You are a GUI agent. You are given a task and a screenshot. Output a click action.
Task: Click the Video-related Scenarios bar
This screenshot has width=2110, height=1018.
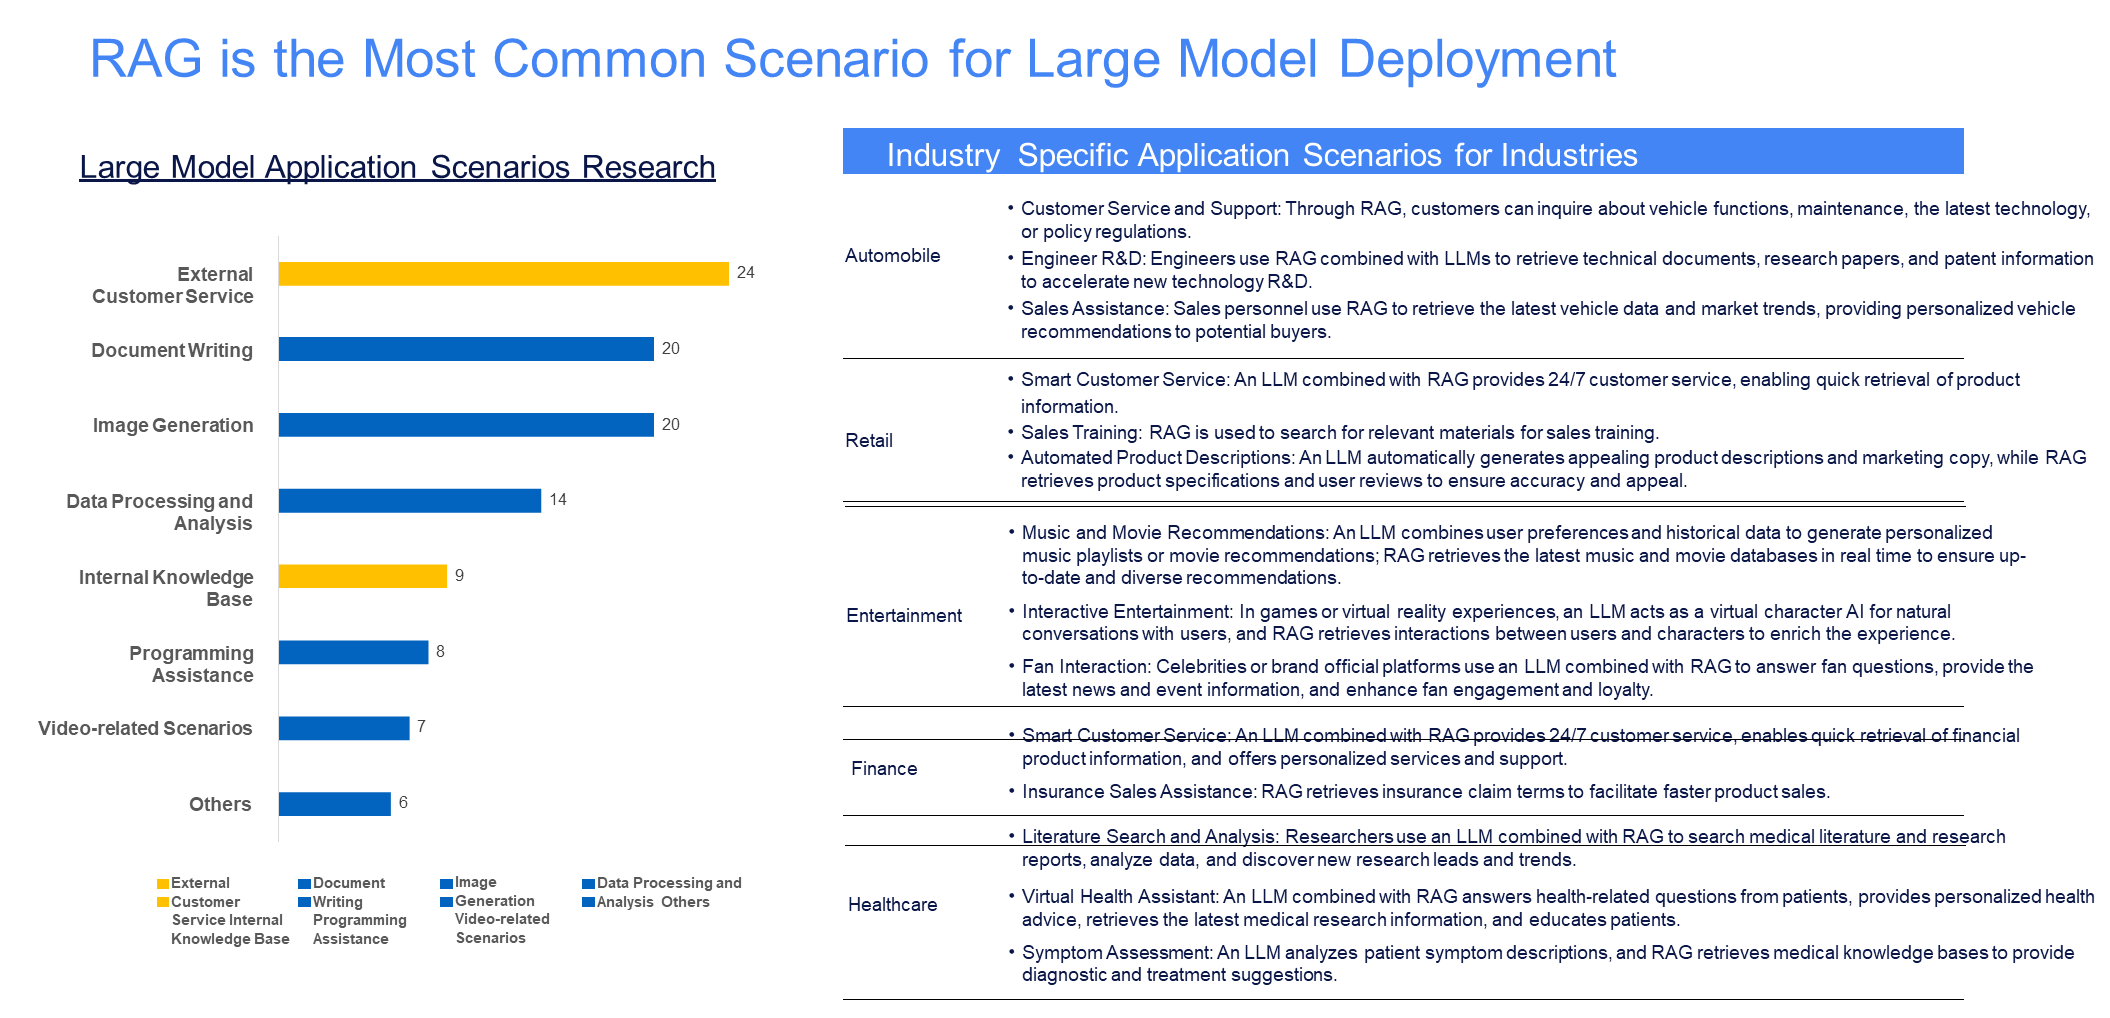(344, 728)
